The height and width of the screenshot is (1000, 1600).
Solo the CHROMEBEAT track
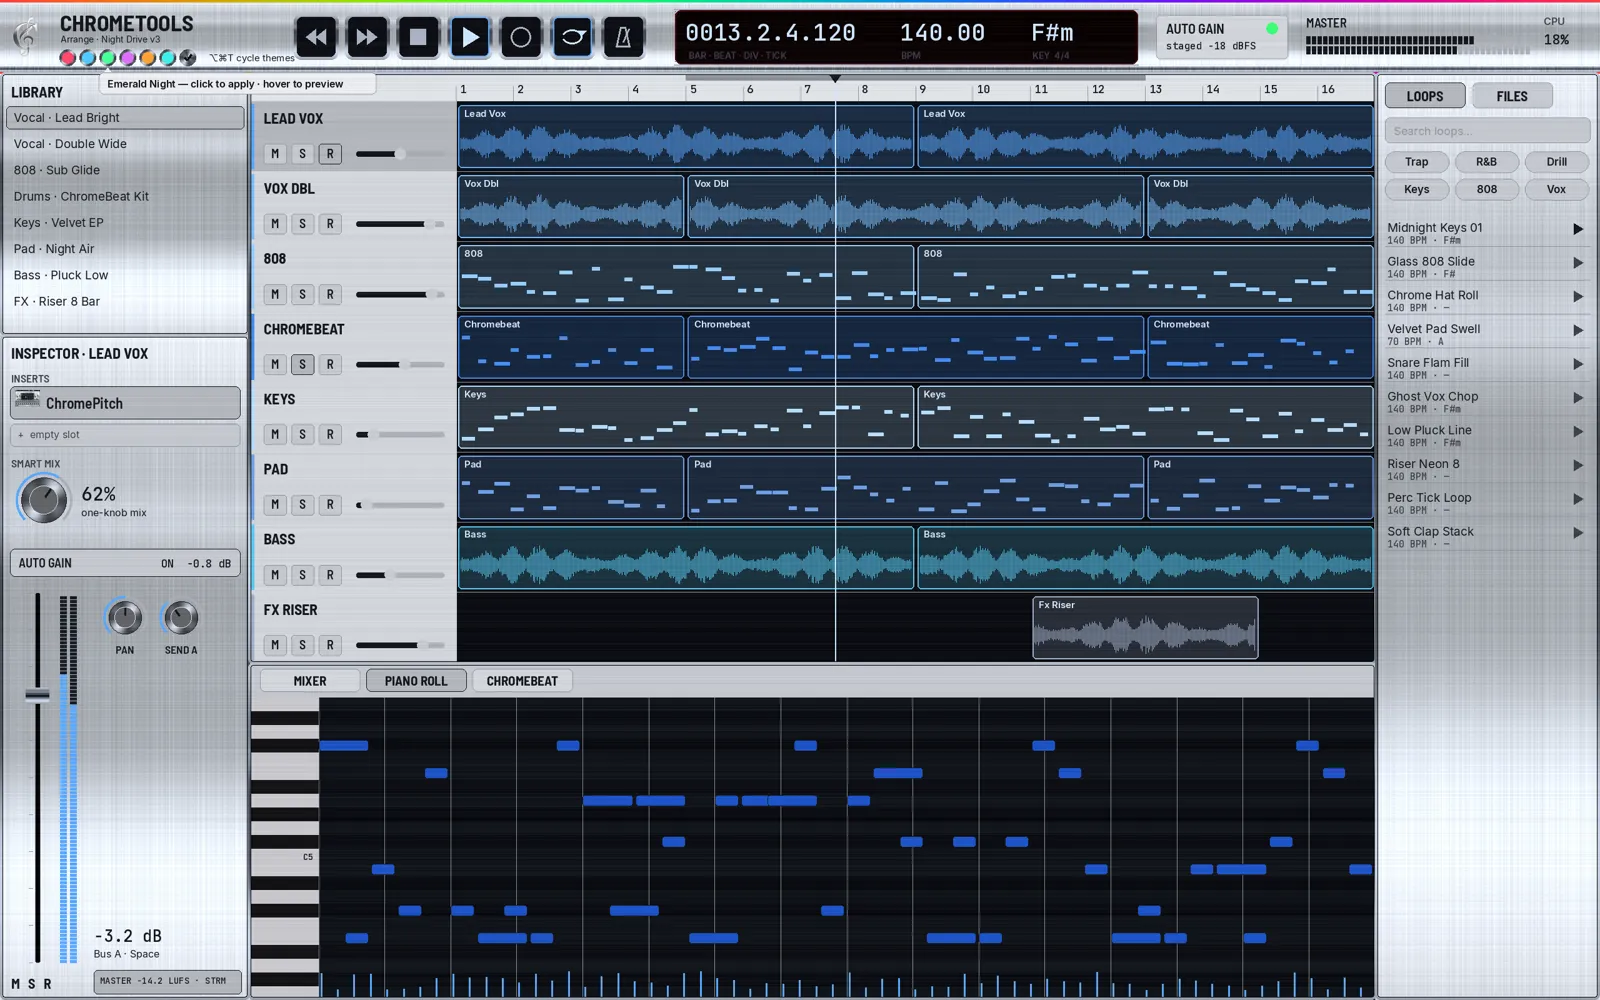coord(302,364)
